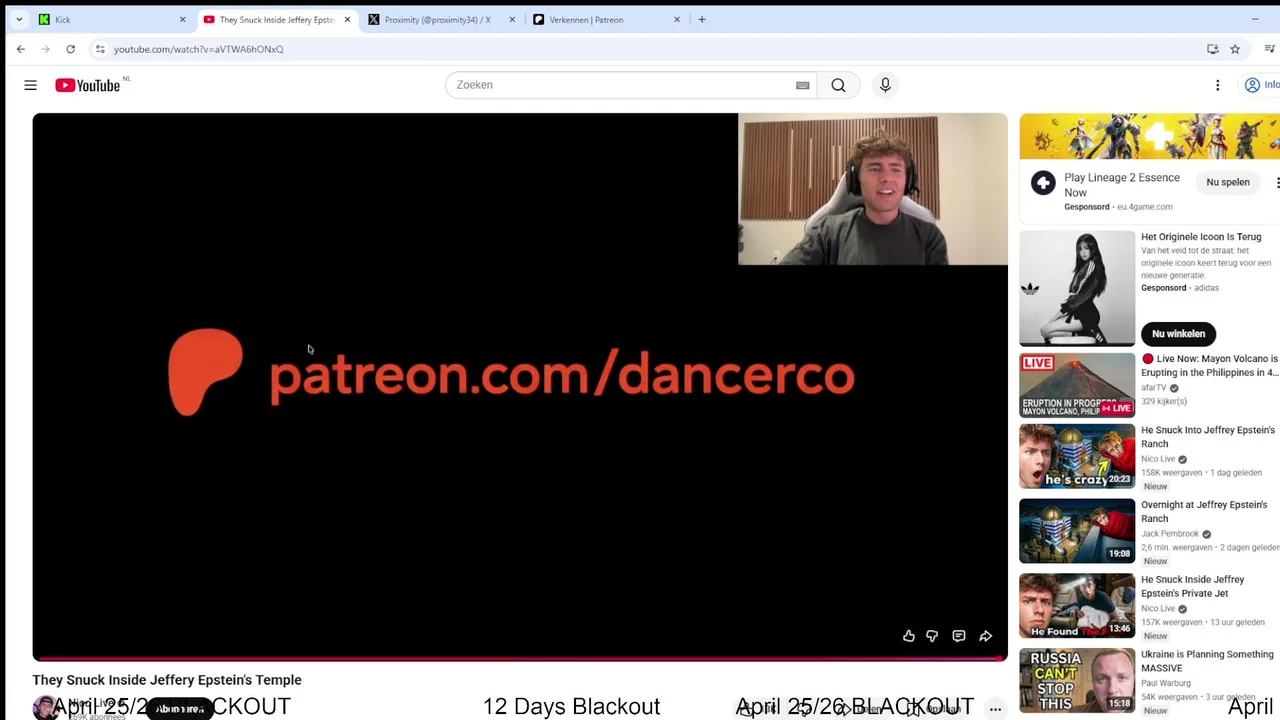Viewport: 1280px width, 720px height.
Task: Go back with browser back arrow
Action: point(21,49)
